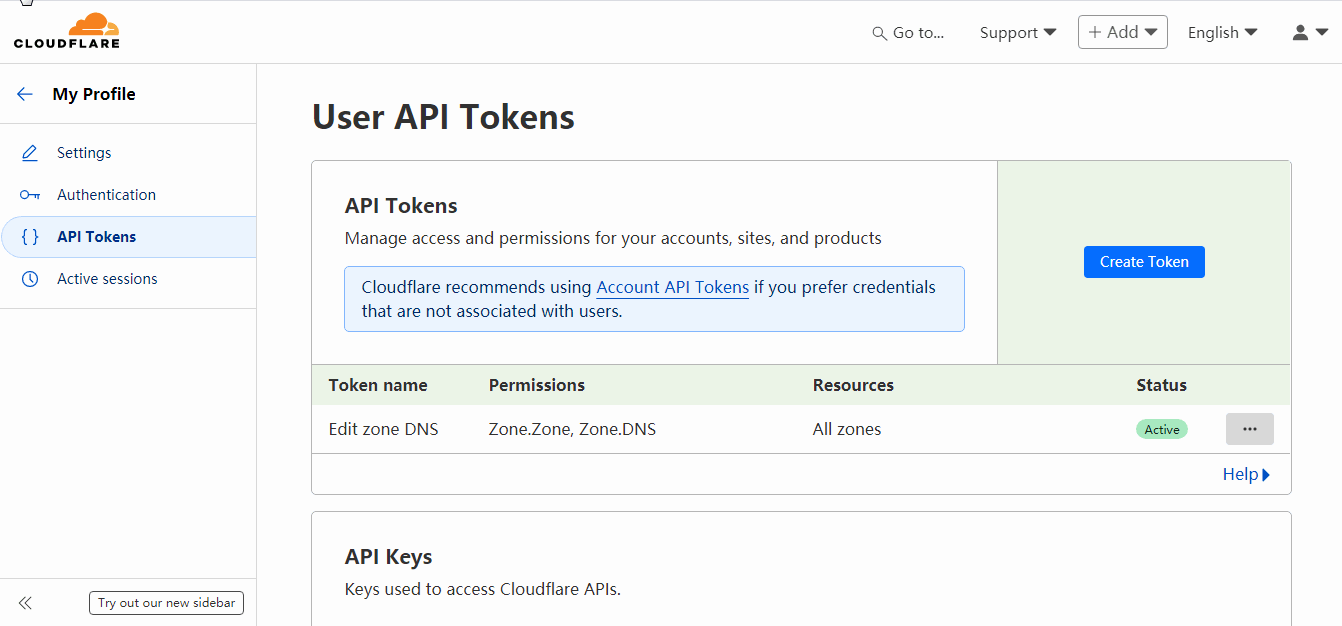Click the key icon next to Authentication
This screenshot has width=1342, height=626.
tap(30, 195)
